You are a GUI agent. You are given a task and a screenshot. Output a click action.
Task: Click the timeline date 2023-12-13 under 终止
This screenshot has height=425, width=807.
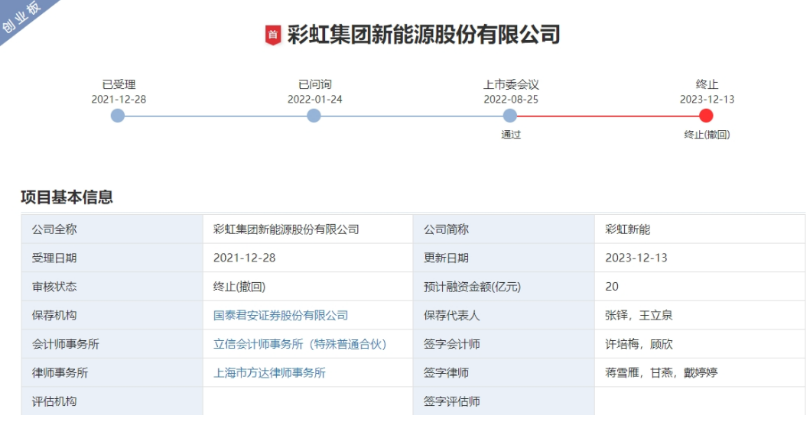(x=707, y=99)
